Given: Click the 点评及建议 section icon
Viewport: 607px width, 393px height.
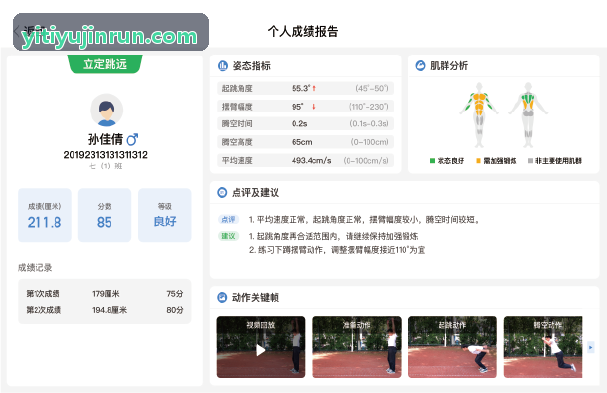Looking at the screenshot, I should (x=222, y=192).
